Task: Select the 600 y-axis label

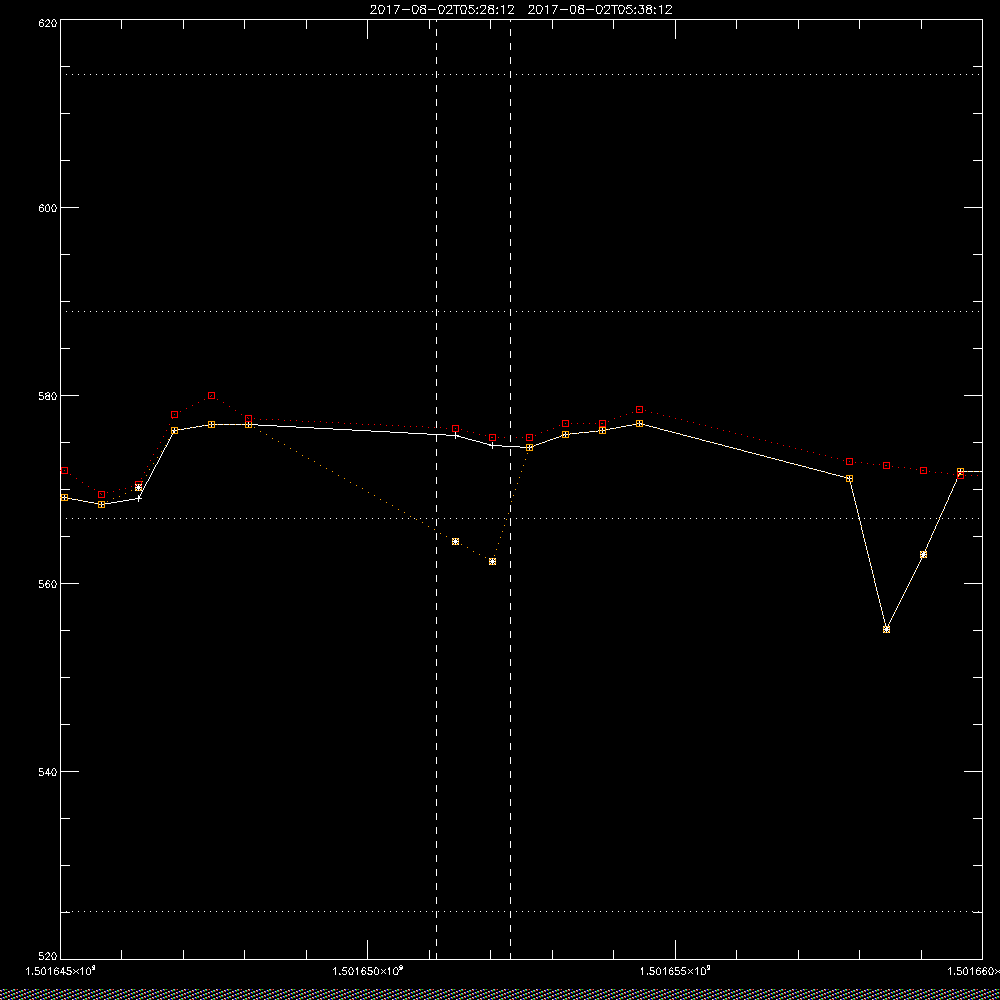Action: (x=48, y=208)
